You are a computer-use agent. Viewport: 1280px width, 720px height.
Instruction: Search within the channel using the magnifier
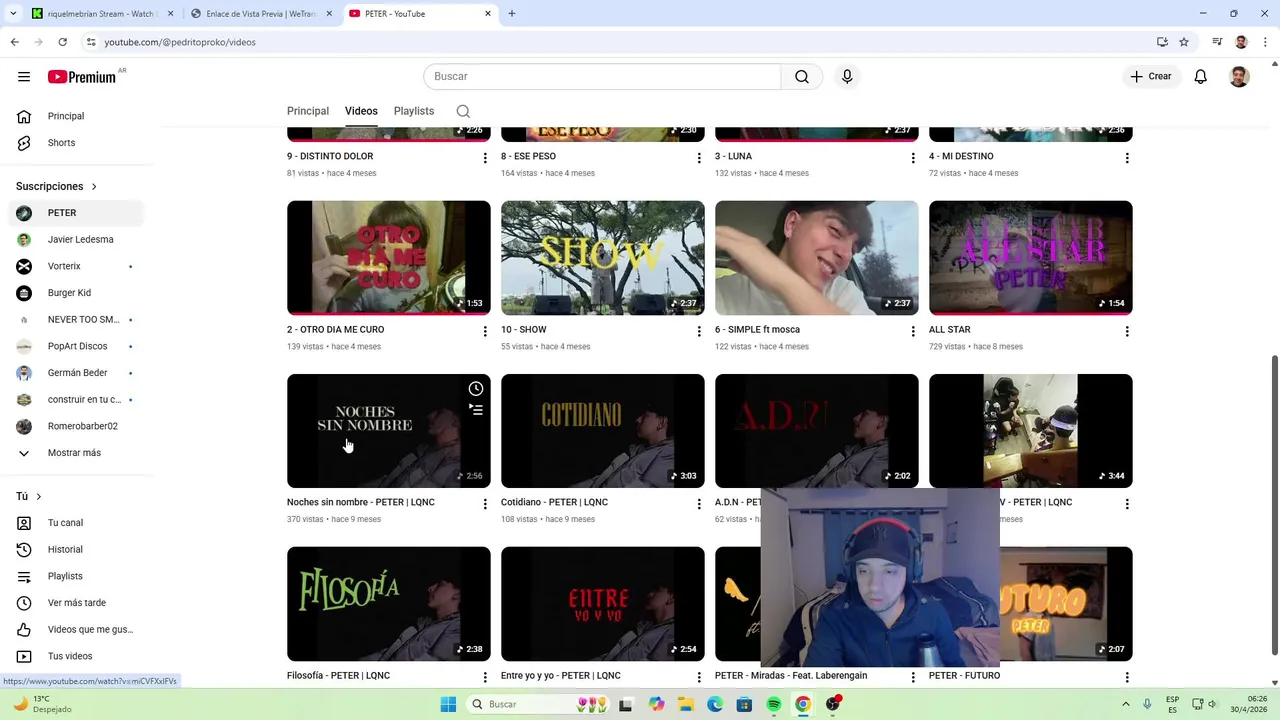pyautogui.click(x=463, y=111)
